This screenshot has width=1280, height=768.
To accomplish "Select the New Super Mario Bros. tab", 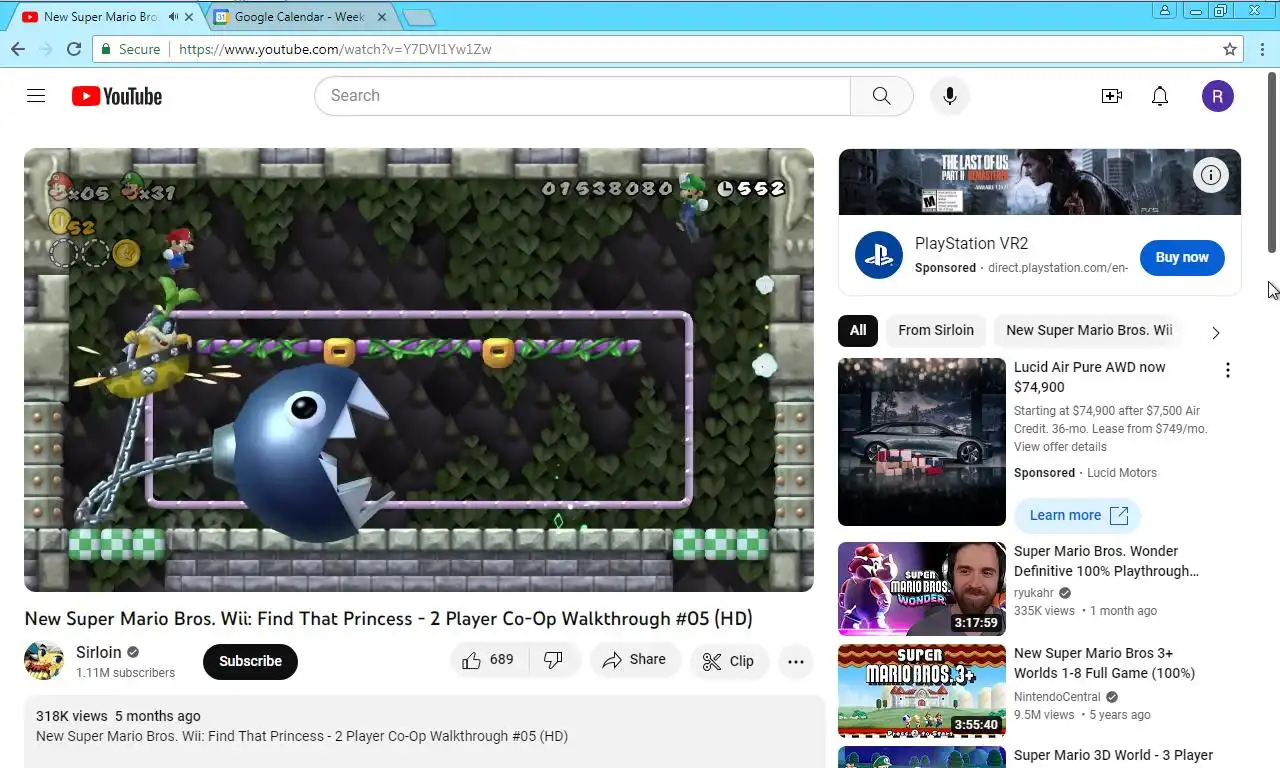I will click(x=100, y=17).
